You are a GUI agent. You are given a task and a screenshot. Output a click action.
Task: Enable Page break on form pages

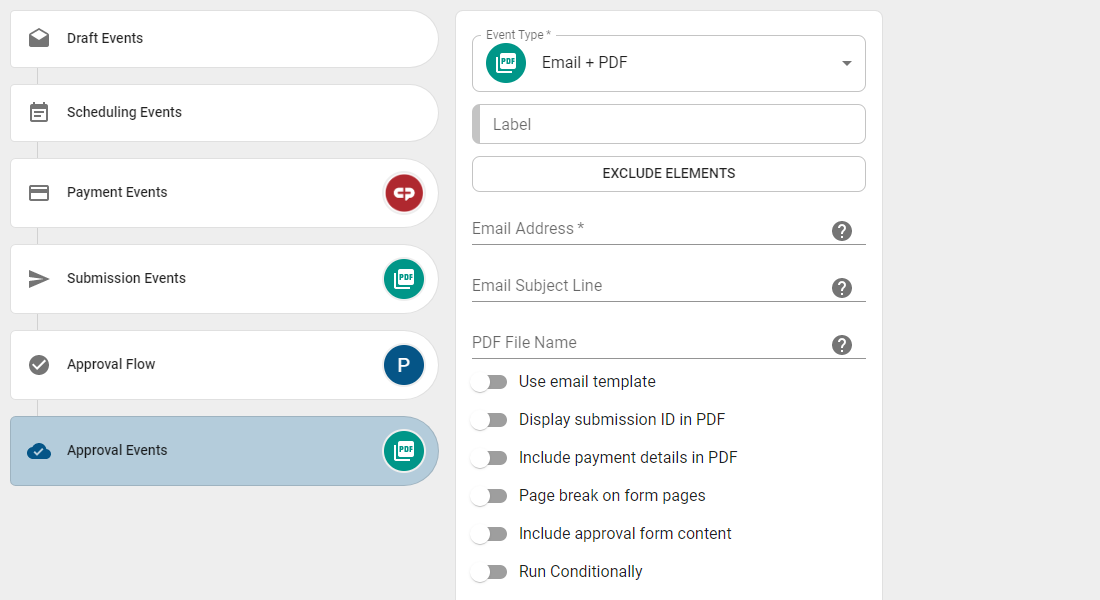(489, 495)
